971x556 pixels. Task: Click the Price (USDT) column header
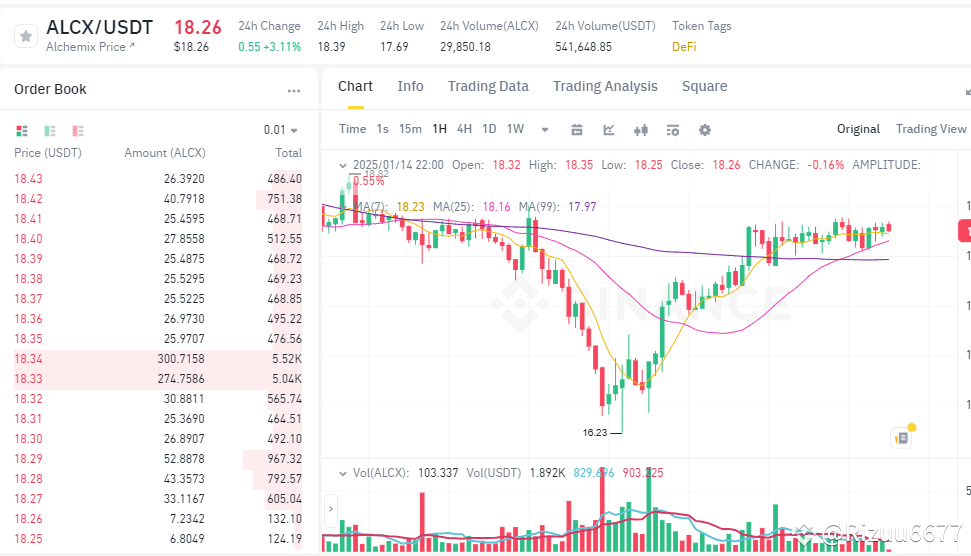(48, 153)
